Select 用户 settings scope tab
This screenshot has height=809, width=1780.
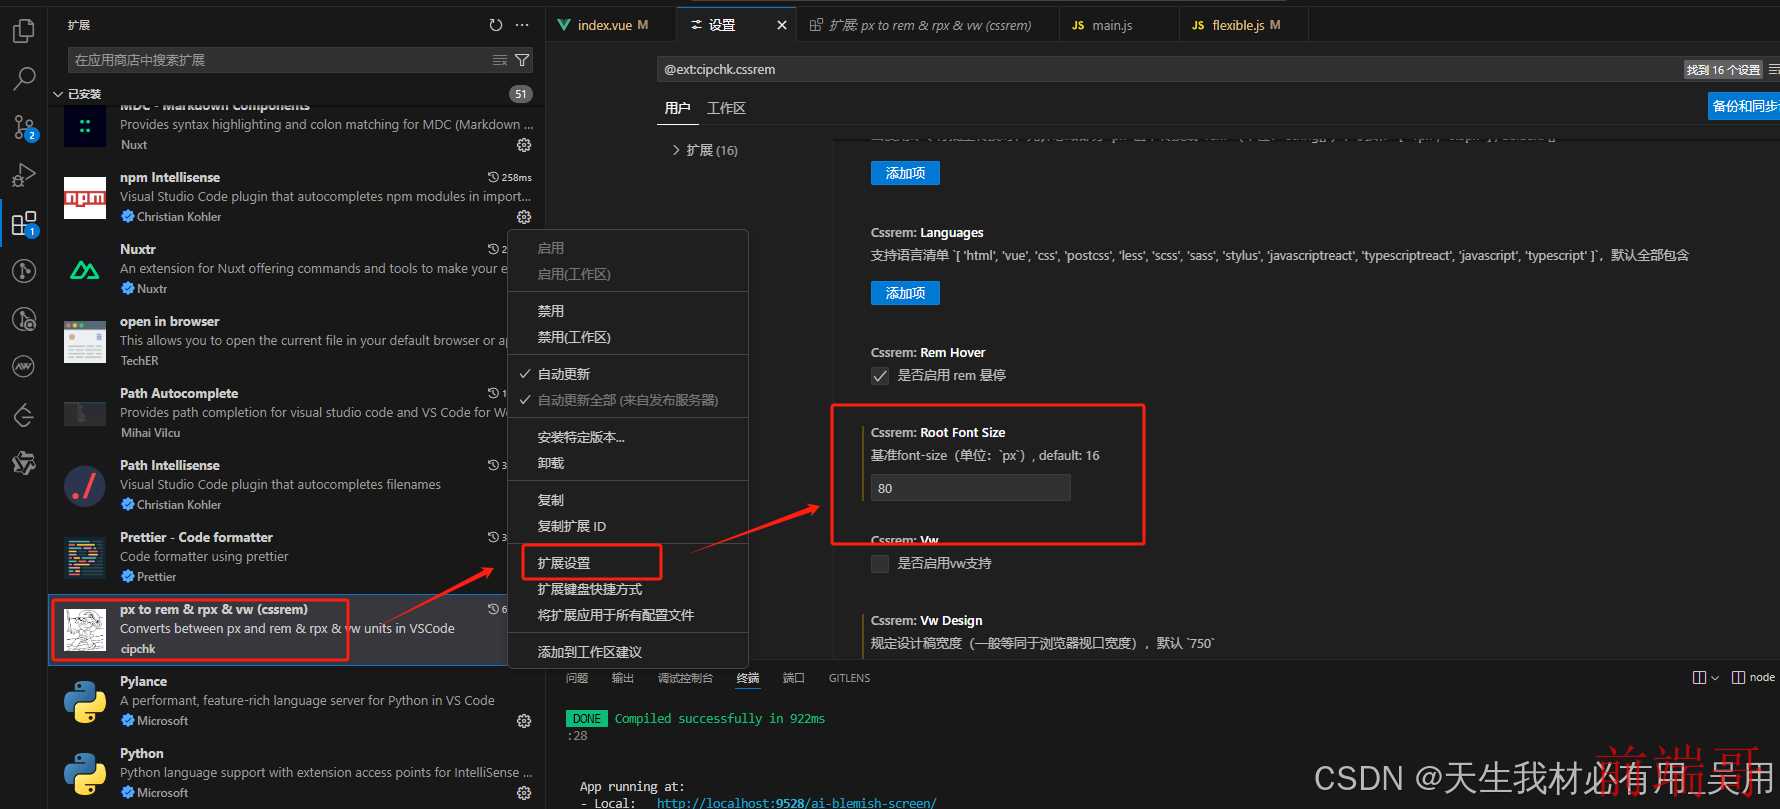point(677,108)
